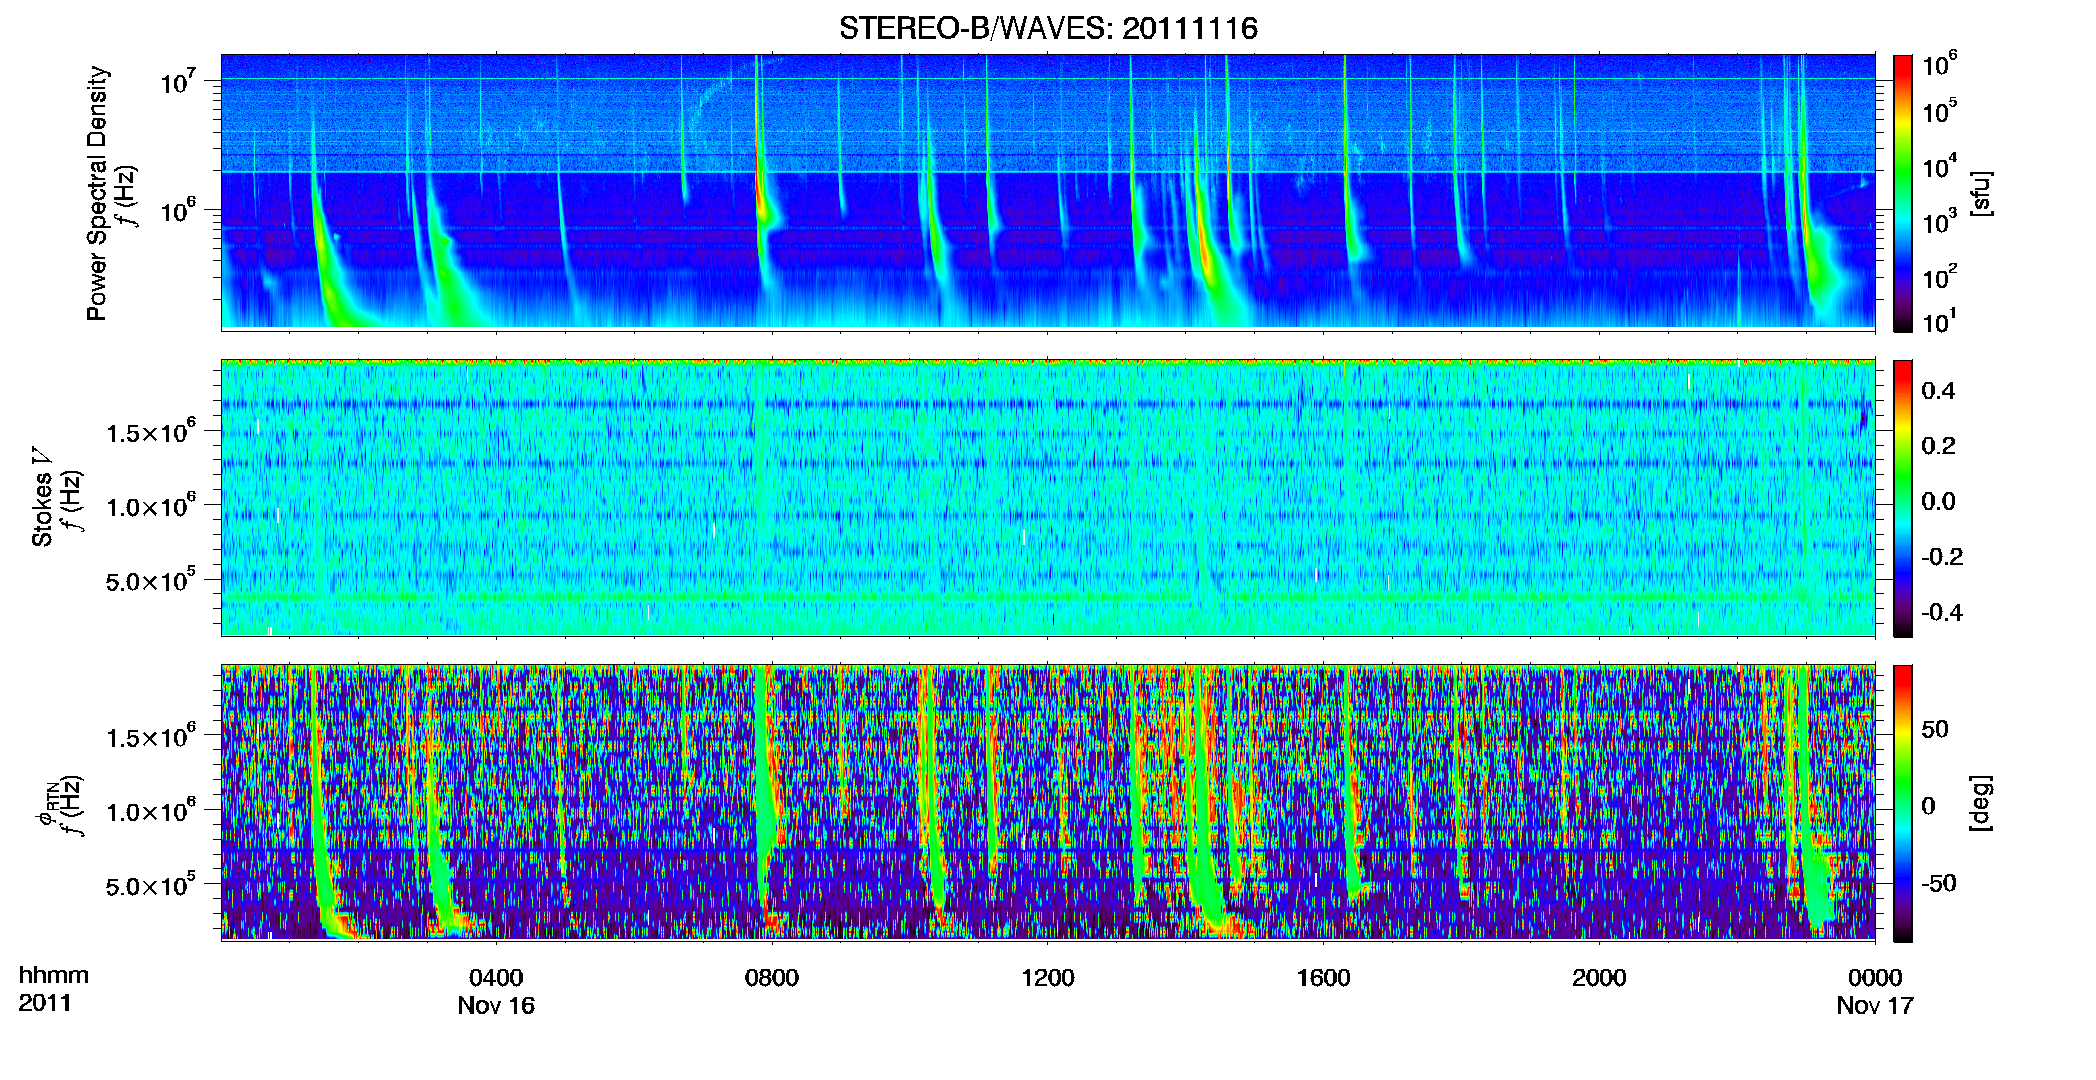
Task: Click the Power Spectral Density axis label
Action: pos(97,193)
